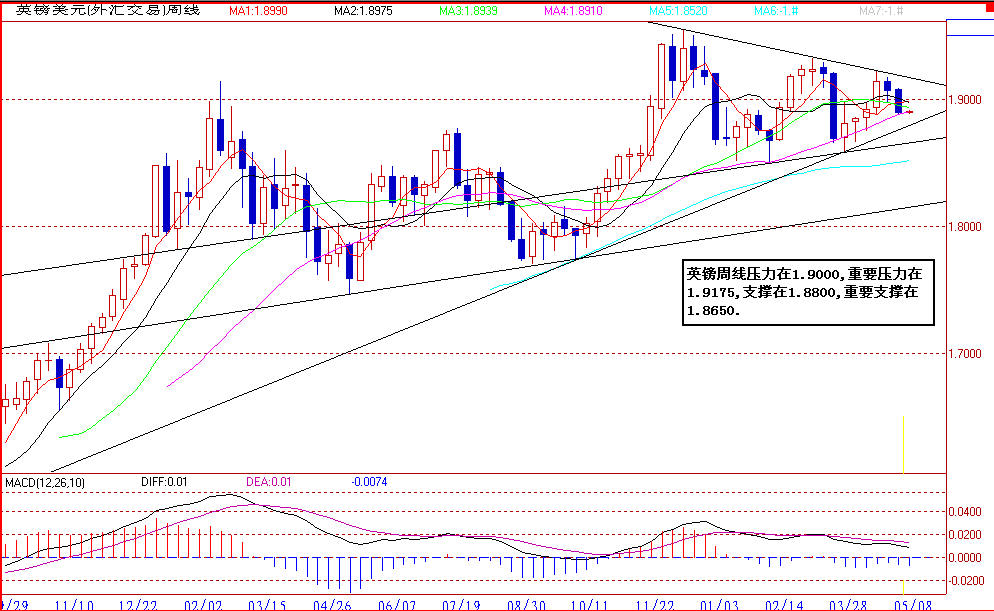Click the 10/11 date axis label
Viewport: 994px width, 611px height.
pos(591,605)
